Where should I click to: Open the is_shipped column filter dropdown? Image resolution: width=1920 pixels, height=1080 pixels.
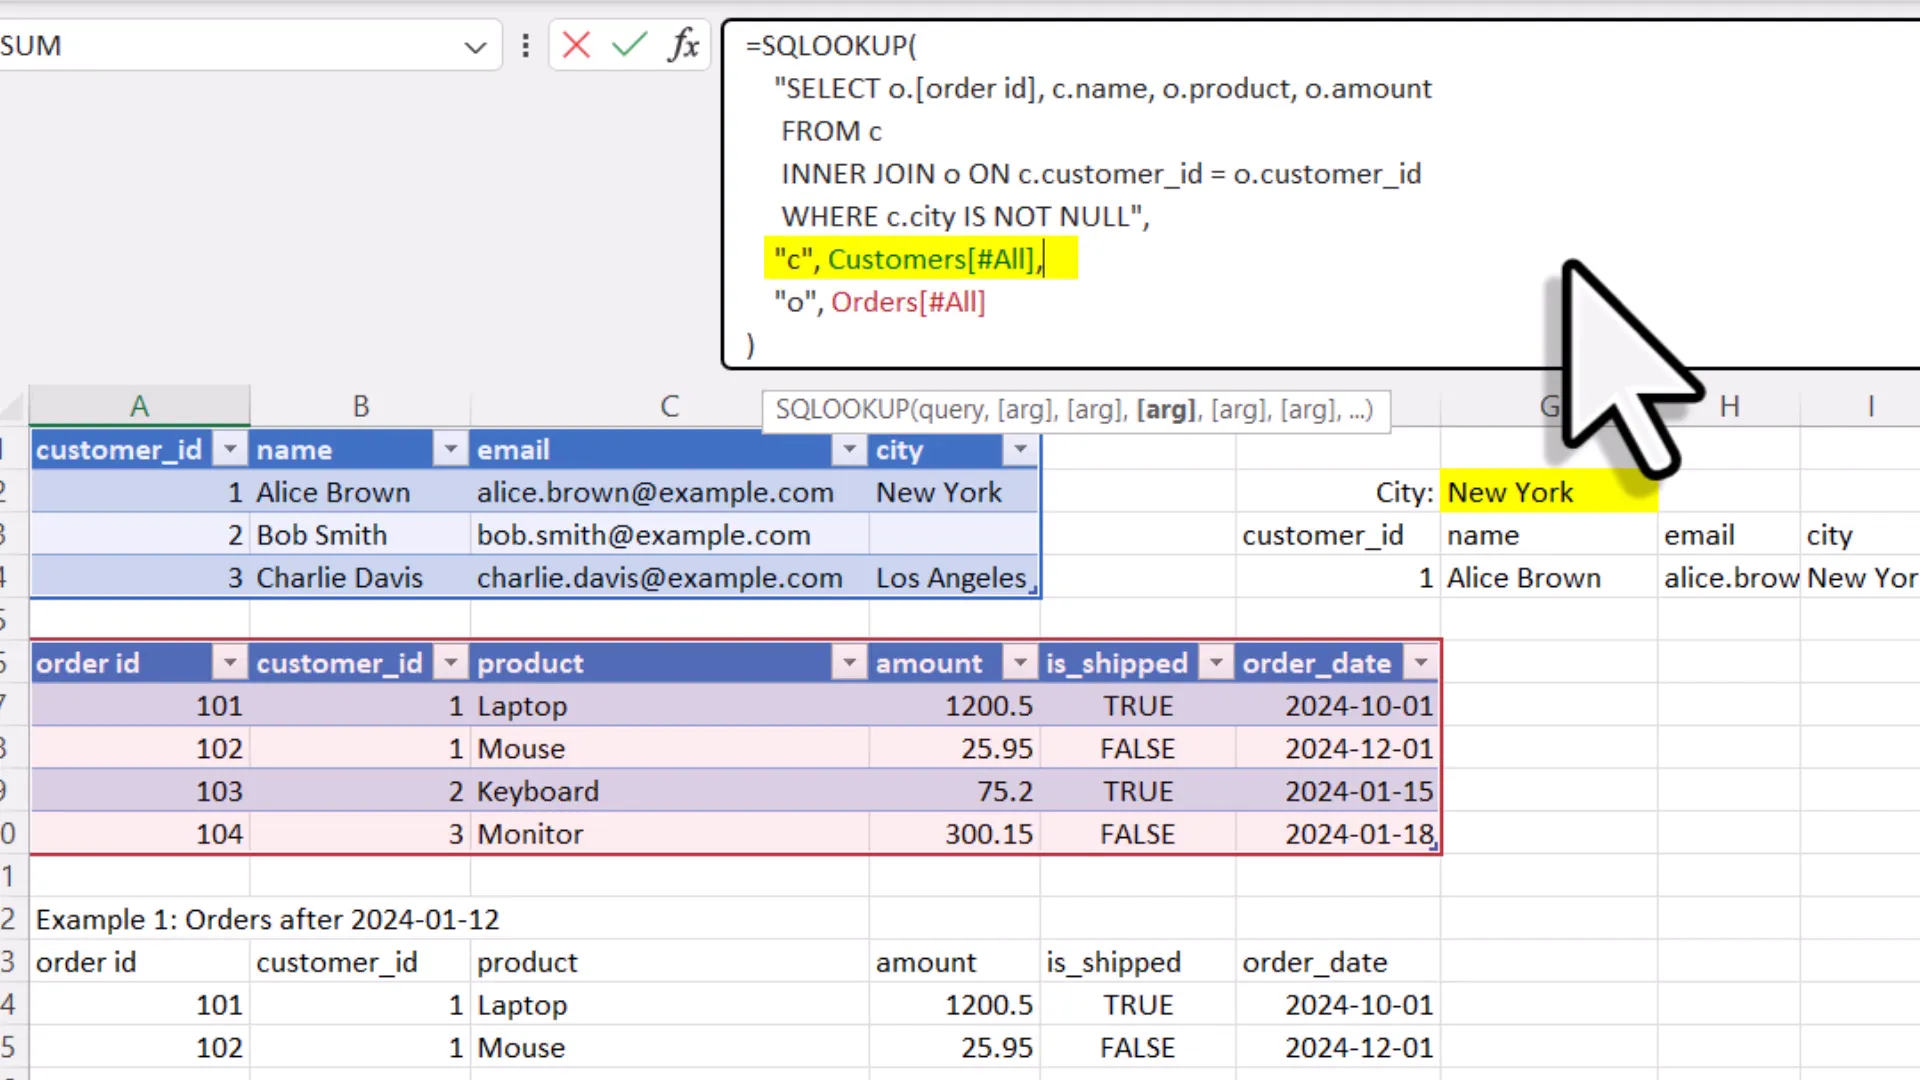pos(1215,662)
